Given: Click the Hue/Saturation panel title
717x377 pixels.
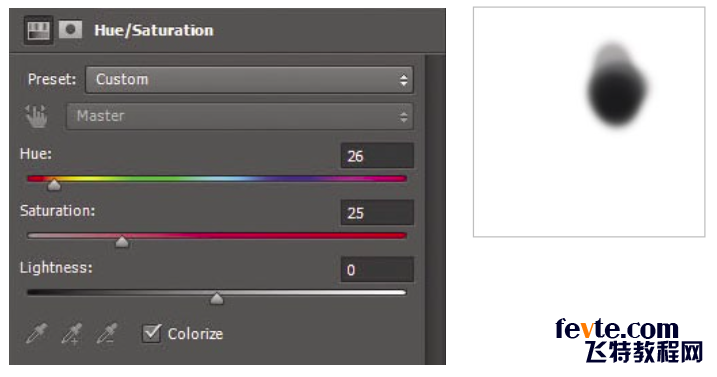Looking at the screenshot, I should coord(154,31).
